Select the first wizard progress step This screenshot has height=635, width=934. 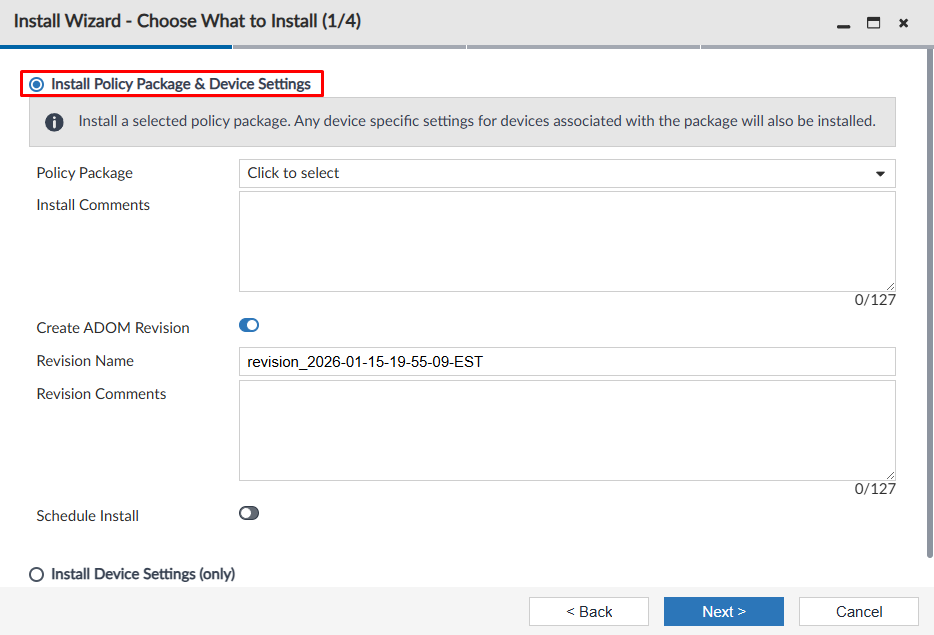pyautogui.click(x=115, y=45)
